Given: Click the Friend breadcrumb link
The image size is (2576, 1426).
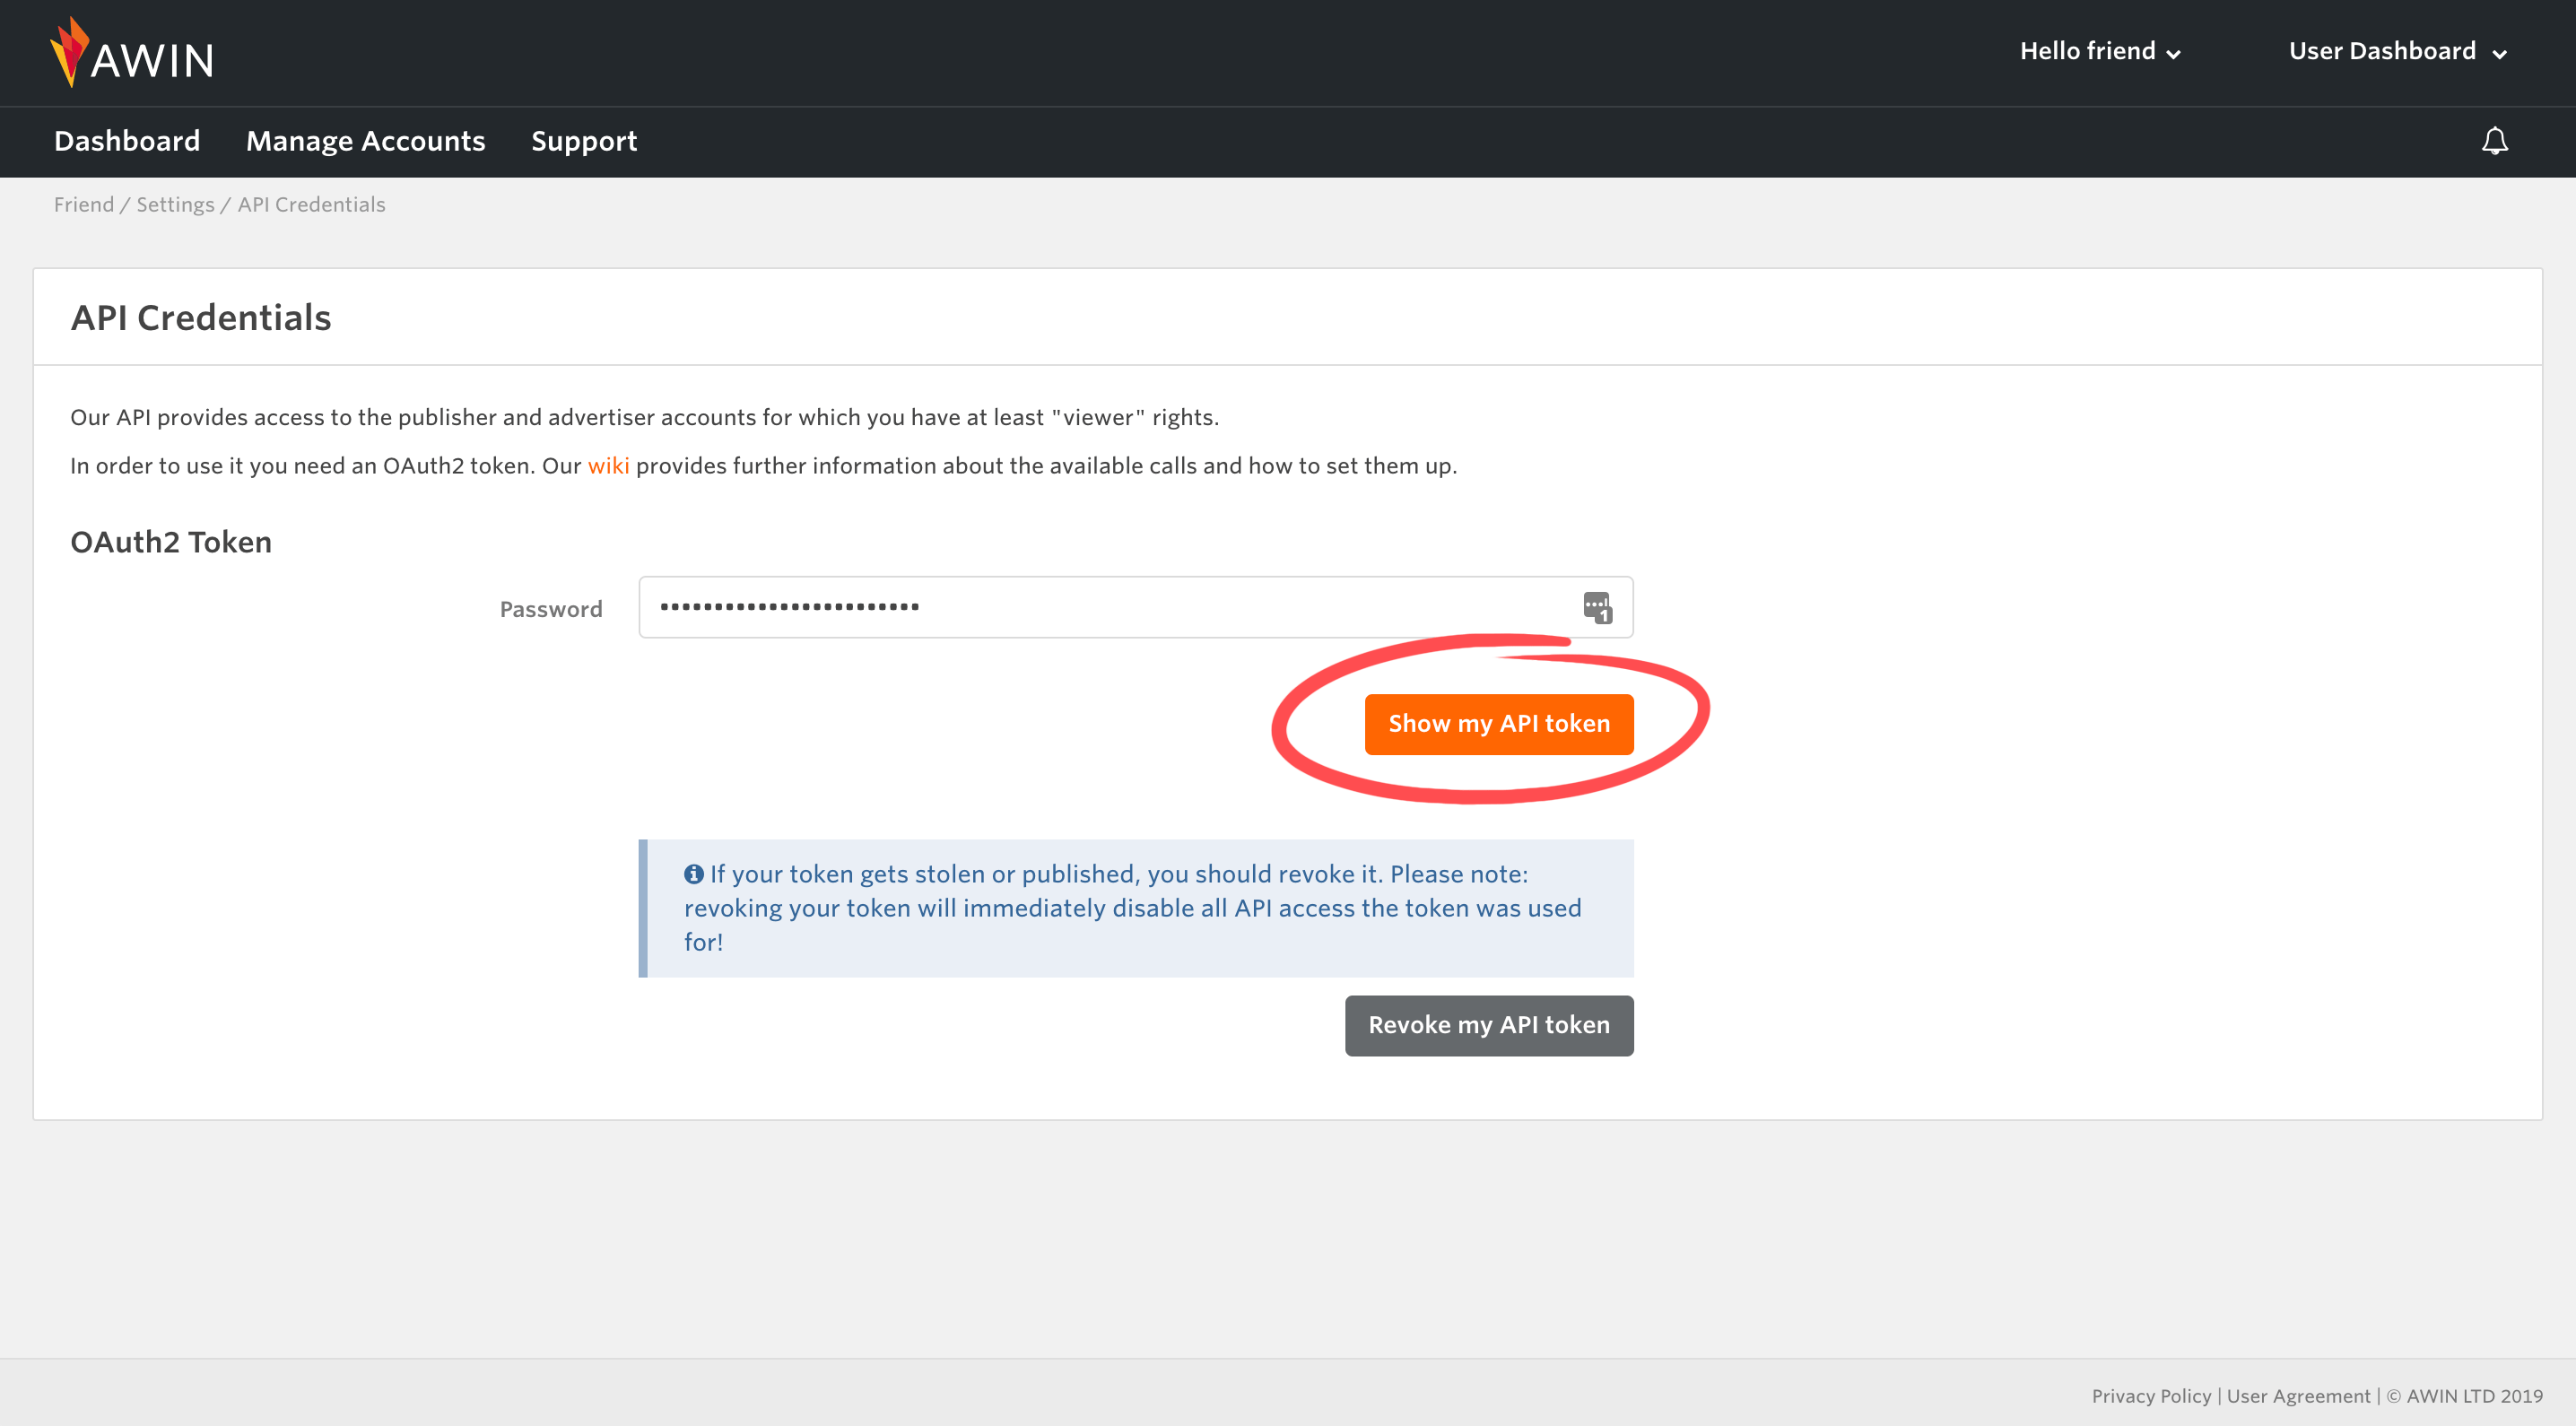Looking at the screenshot, I should pos(84,204).
